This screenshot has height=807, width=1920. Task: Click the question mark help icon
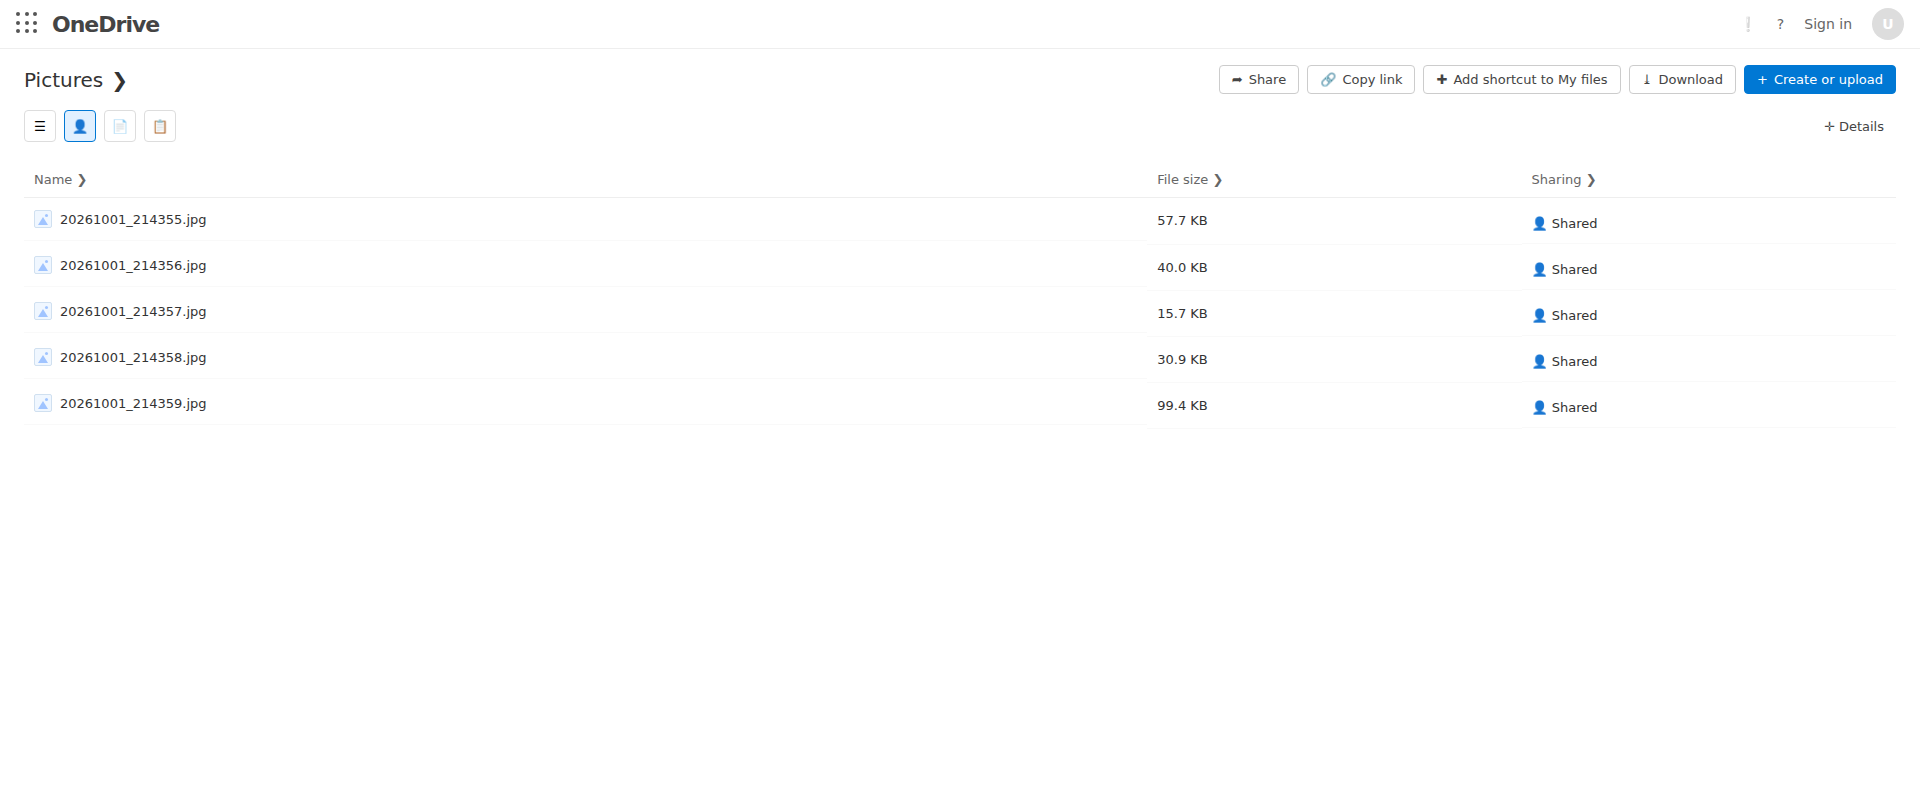pyautogui.click(x=1780, y=24)
